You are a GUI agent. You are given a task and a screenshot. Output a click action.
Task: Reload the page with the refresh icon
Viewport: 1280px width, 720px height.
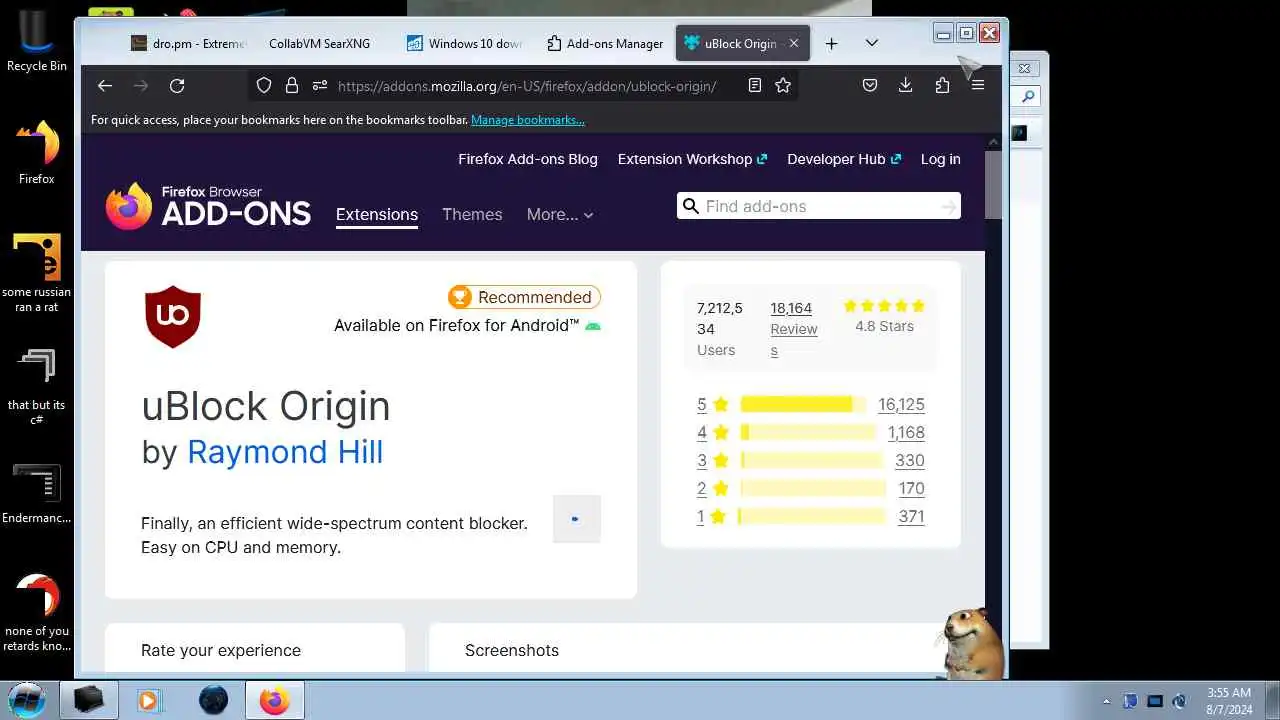(177, 86)
